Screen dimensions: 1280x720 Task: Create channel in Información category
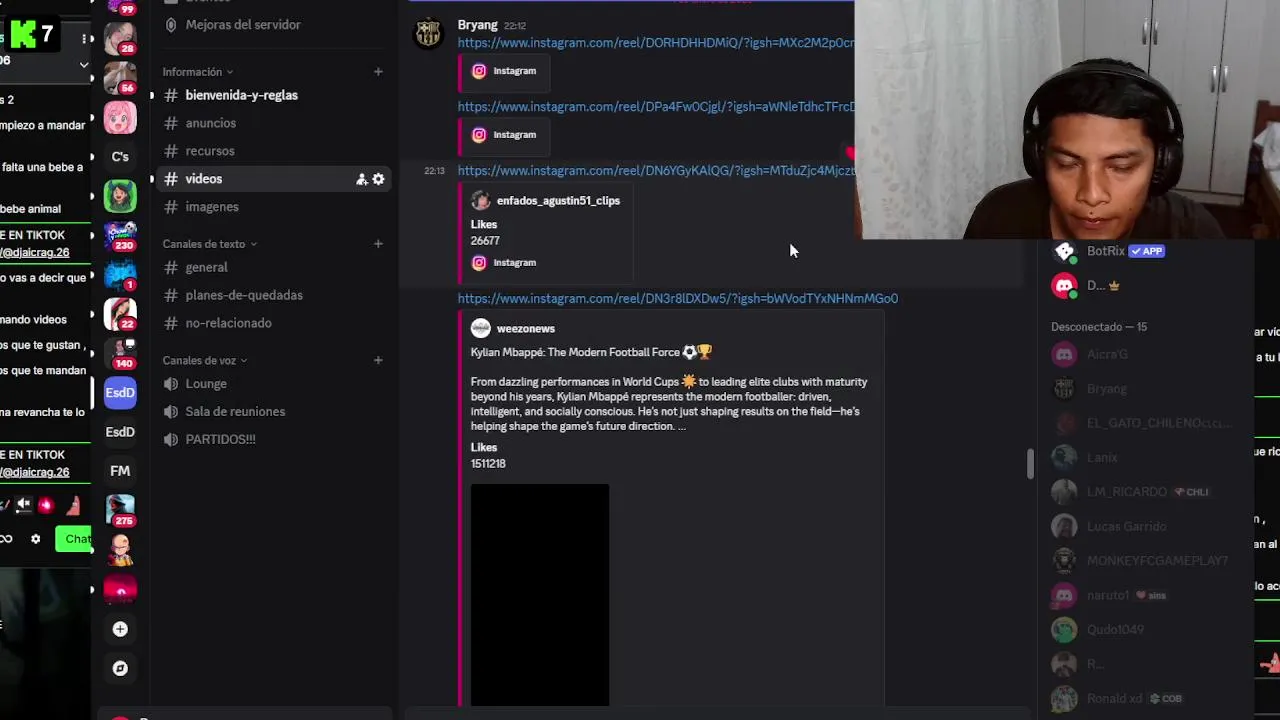click(x=378, y=72)
